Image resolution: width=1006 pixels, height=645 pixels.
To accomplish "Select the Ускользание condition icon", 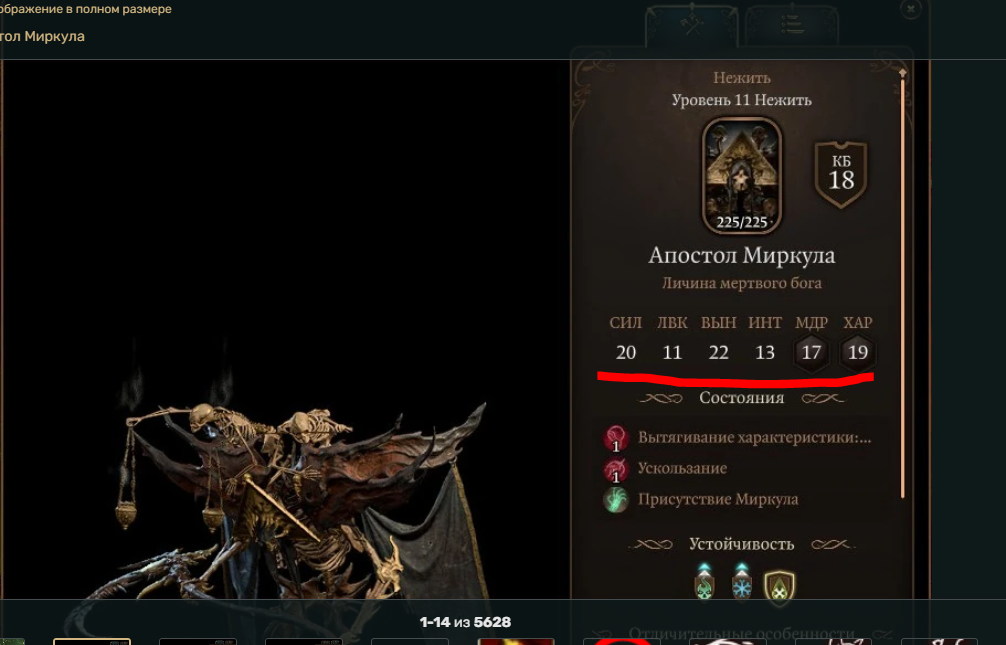I will click(616, 469).
